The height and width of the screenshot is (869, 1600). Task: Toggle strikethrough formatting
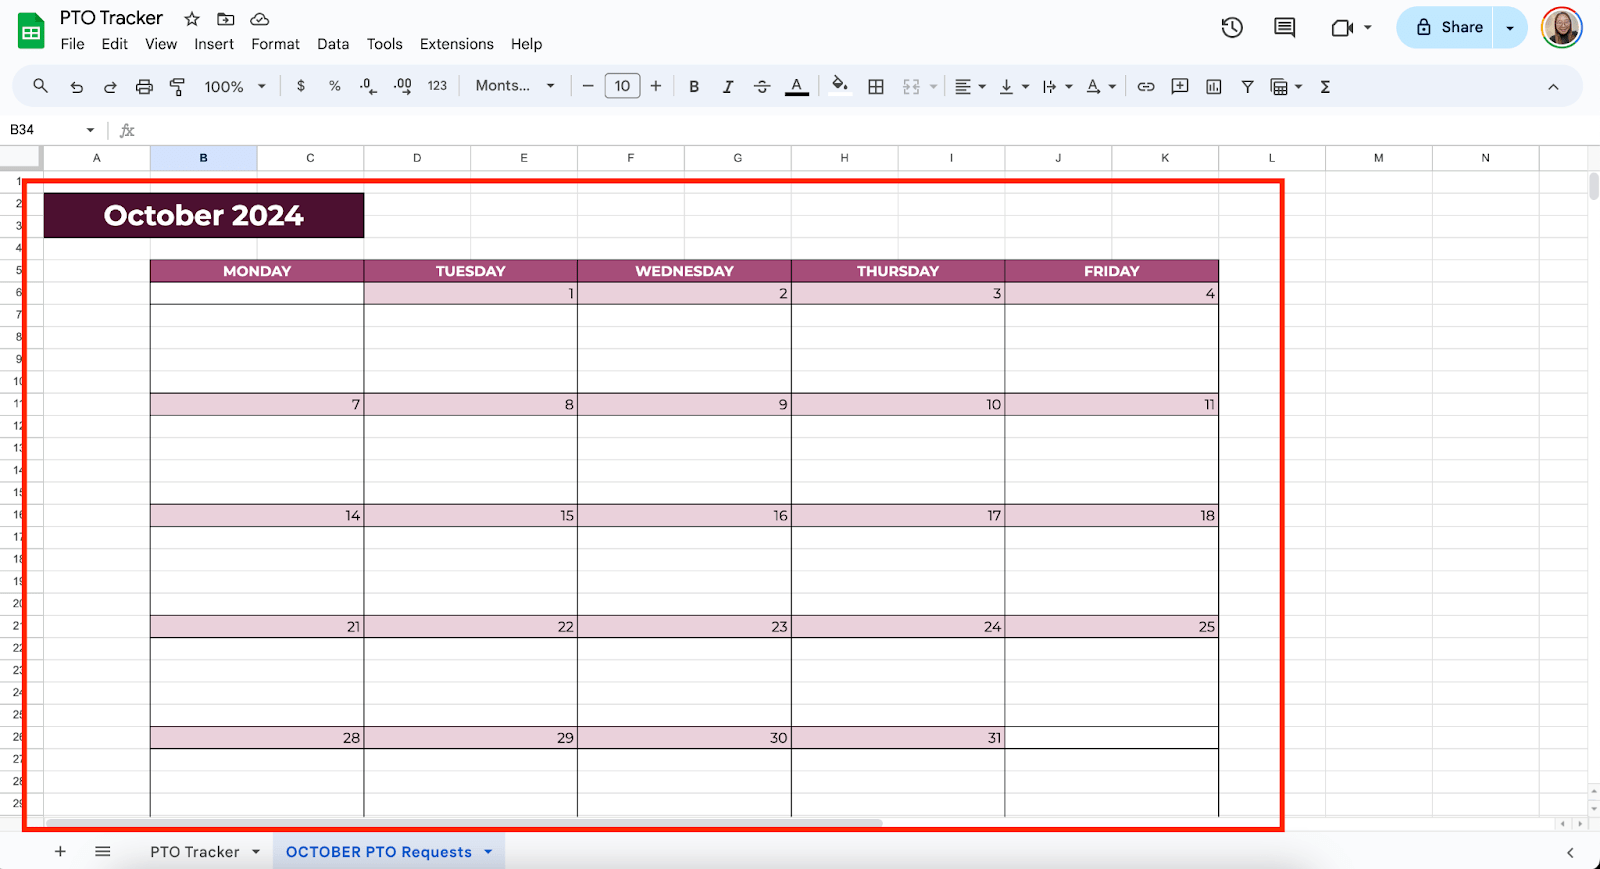[762, 87]
